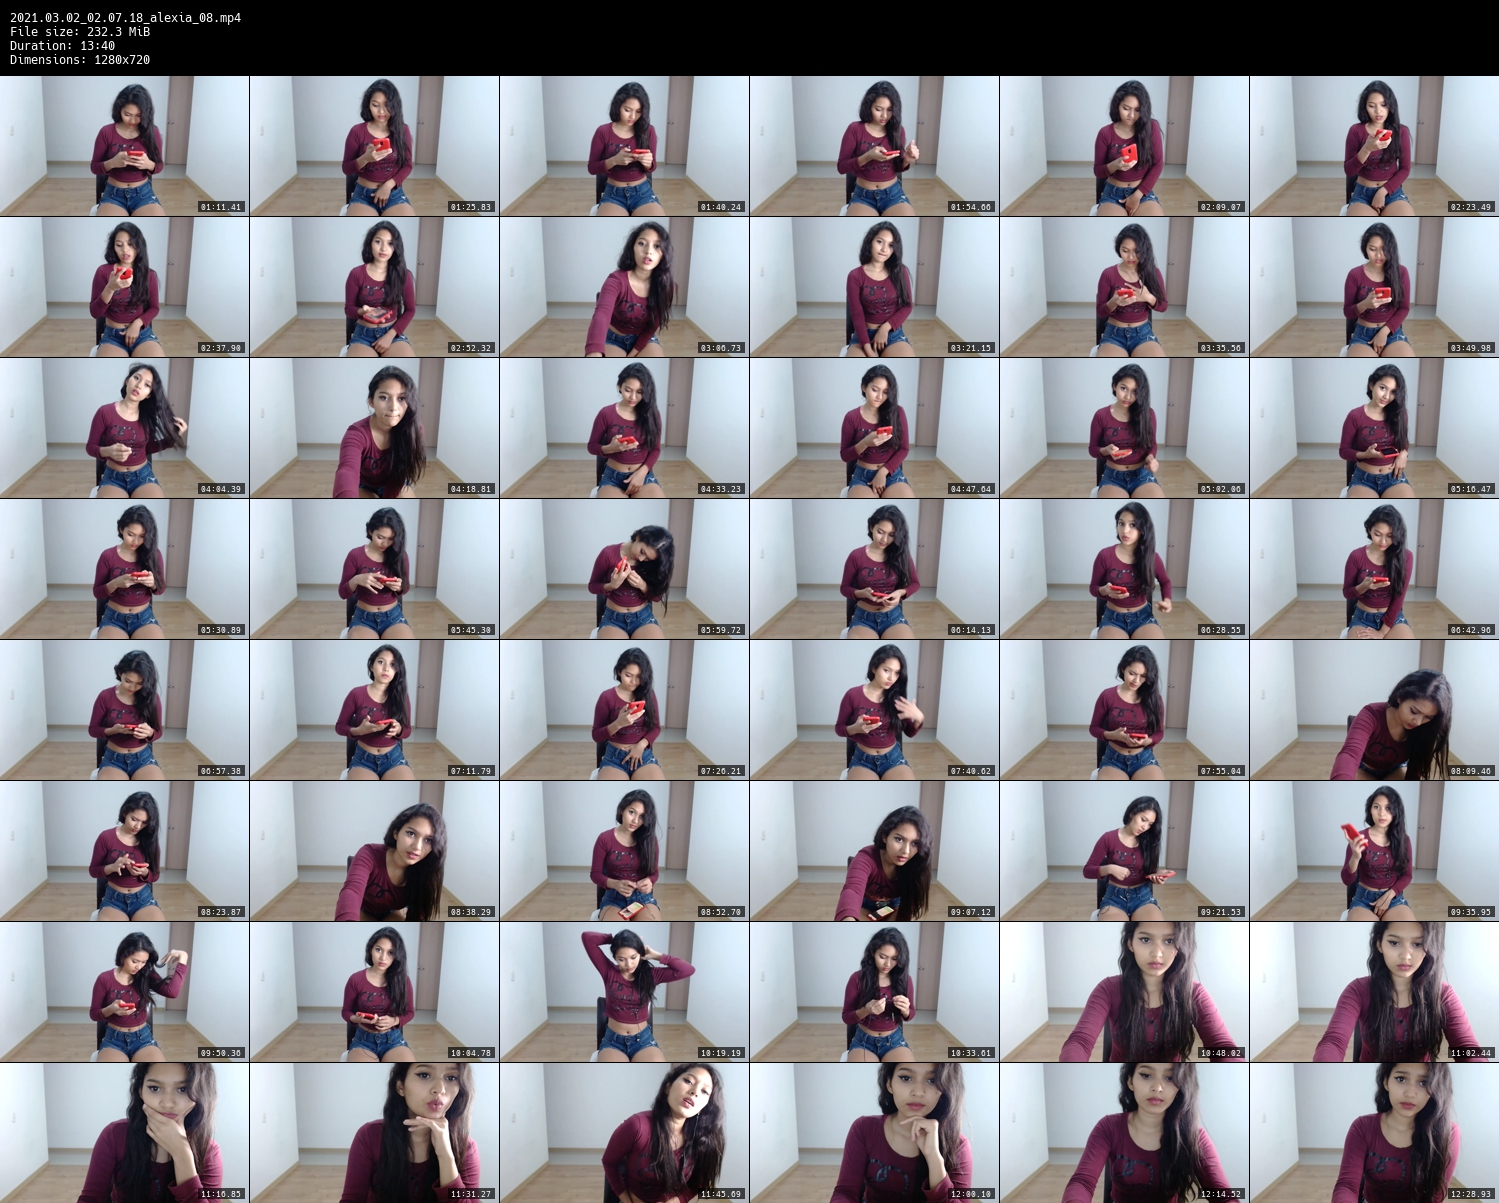Open thumbnail timestamped 09:35.95
The width and height of the screenshot is (1499, 1203).
click(x=1374, y=851)
